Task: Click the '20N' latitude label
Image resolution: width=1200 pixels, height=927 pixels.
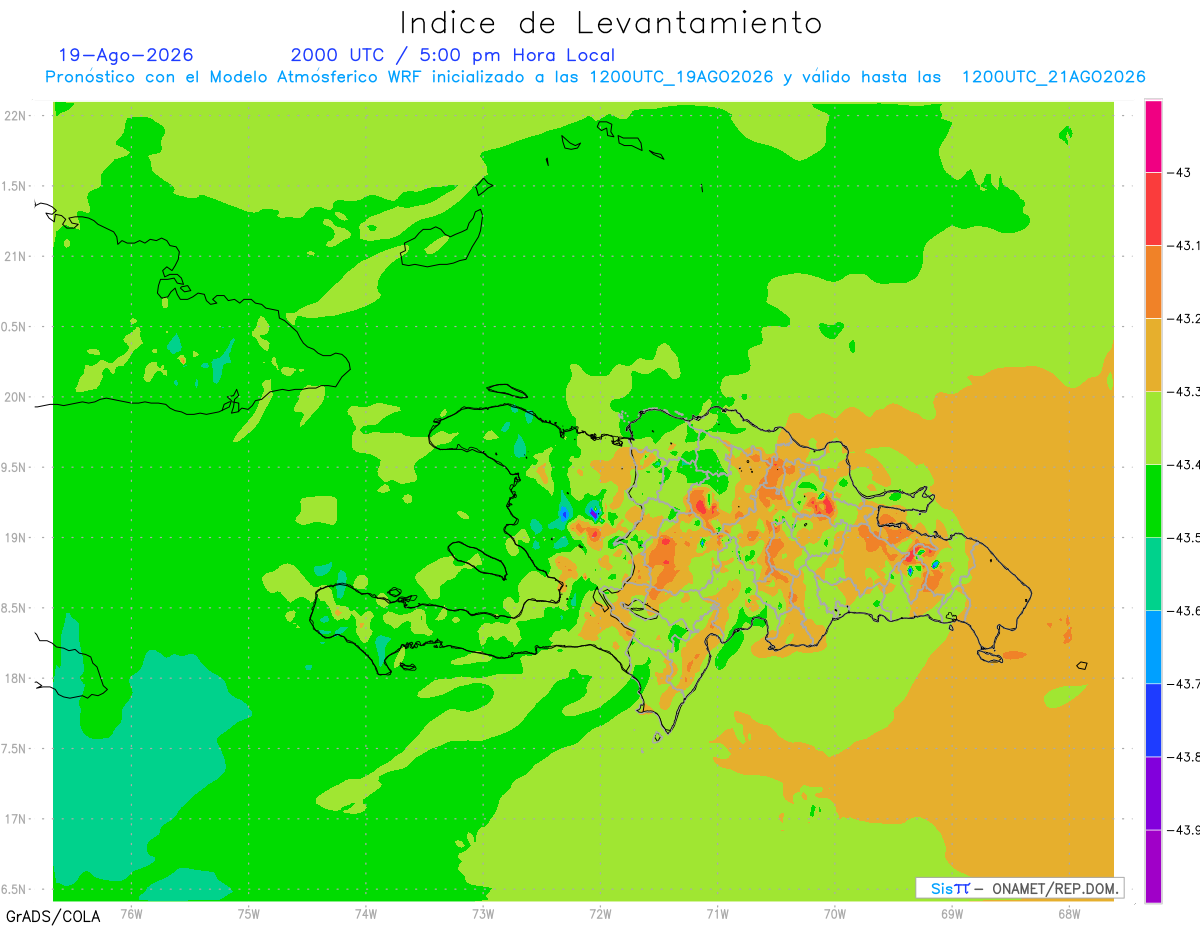Action: coord(17,397)
